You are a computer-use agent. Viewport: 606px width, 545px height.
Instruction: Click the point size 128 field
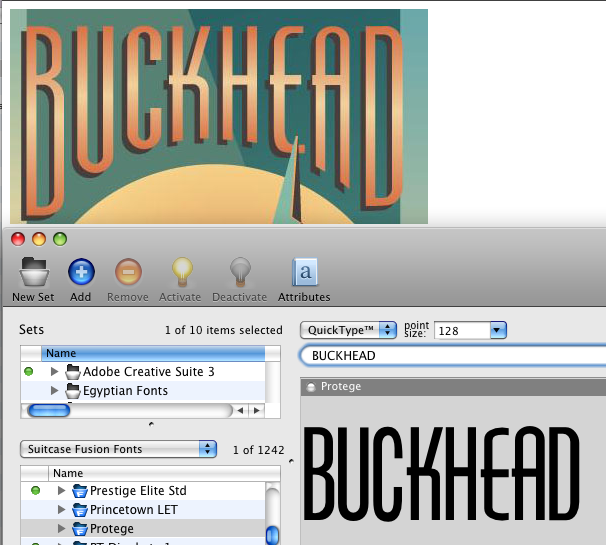[x=462, y=330]
